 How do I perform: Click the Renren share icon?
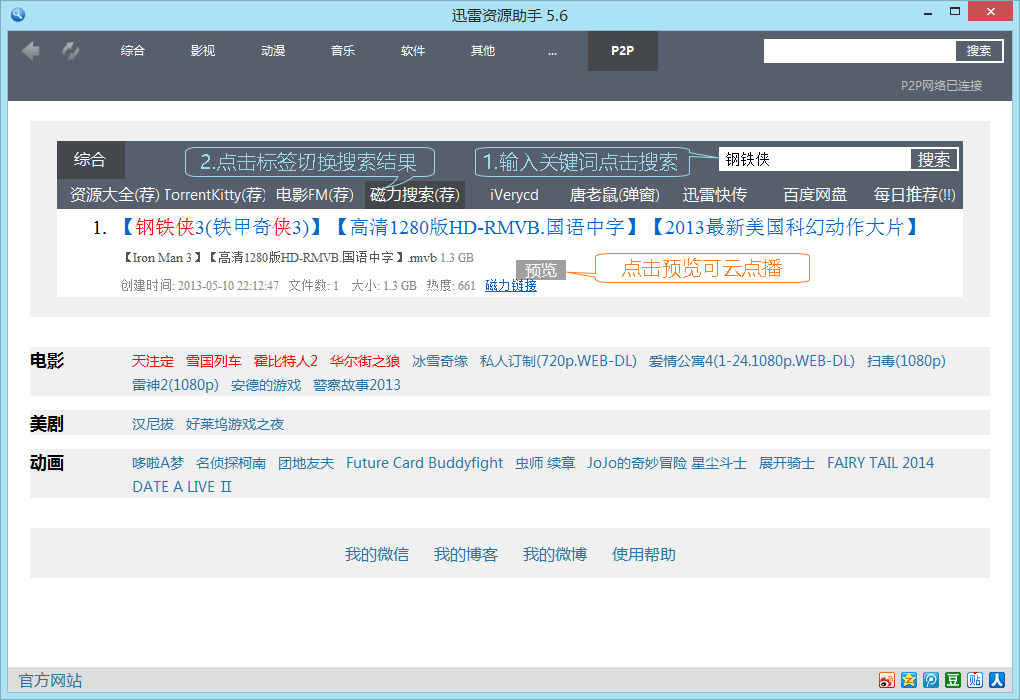[997, 680]
